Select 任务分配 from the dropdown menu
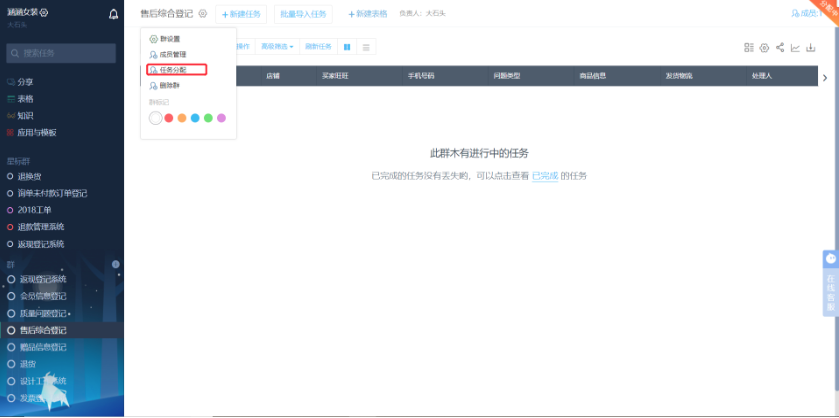 click(173, 70)
